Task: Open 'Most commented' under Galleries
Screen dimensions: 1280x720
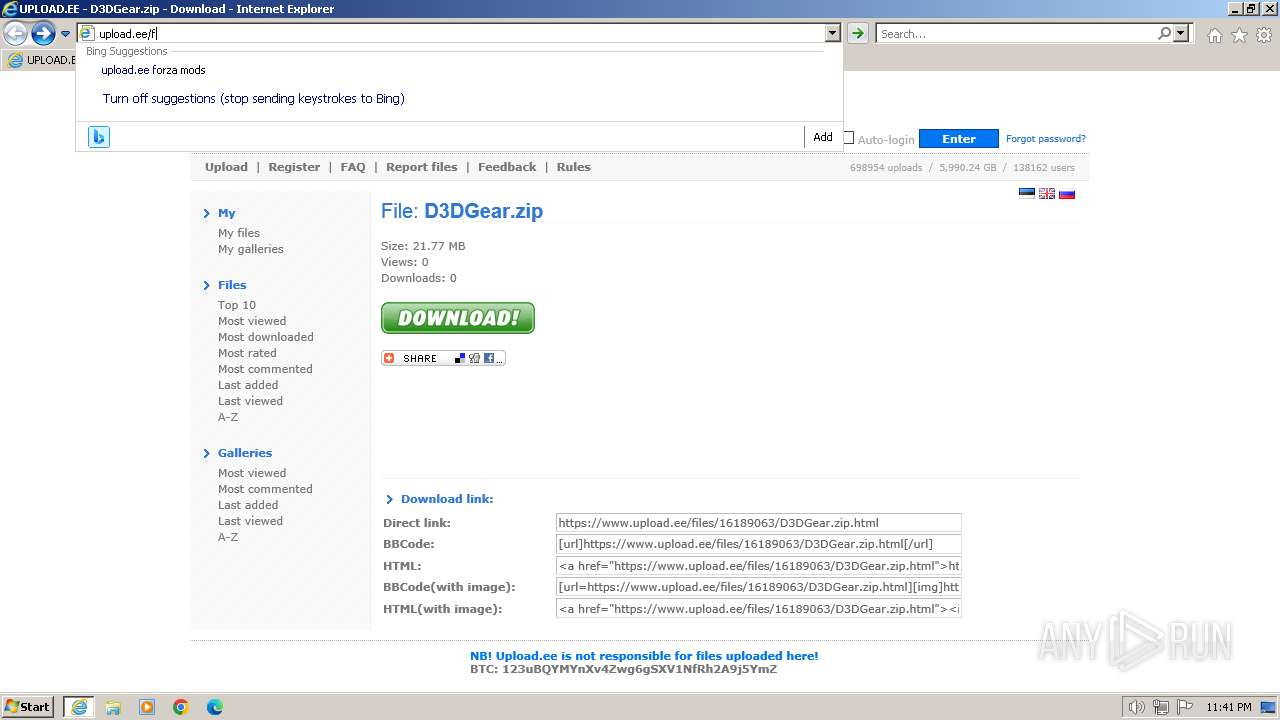Action: coord(265,489)
